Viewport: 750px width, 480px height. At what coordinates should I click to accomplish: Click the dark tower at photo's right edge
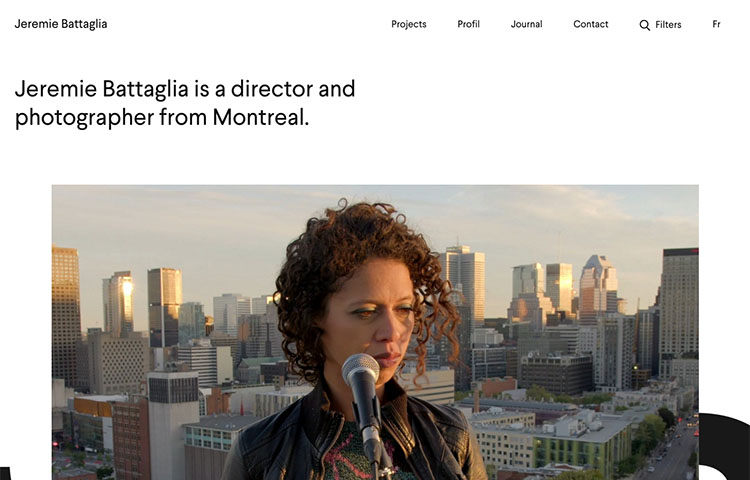(x=679, y=311)
